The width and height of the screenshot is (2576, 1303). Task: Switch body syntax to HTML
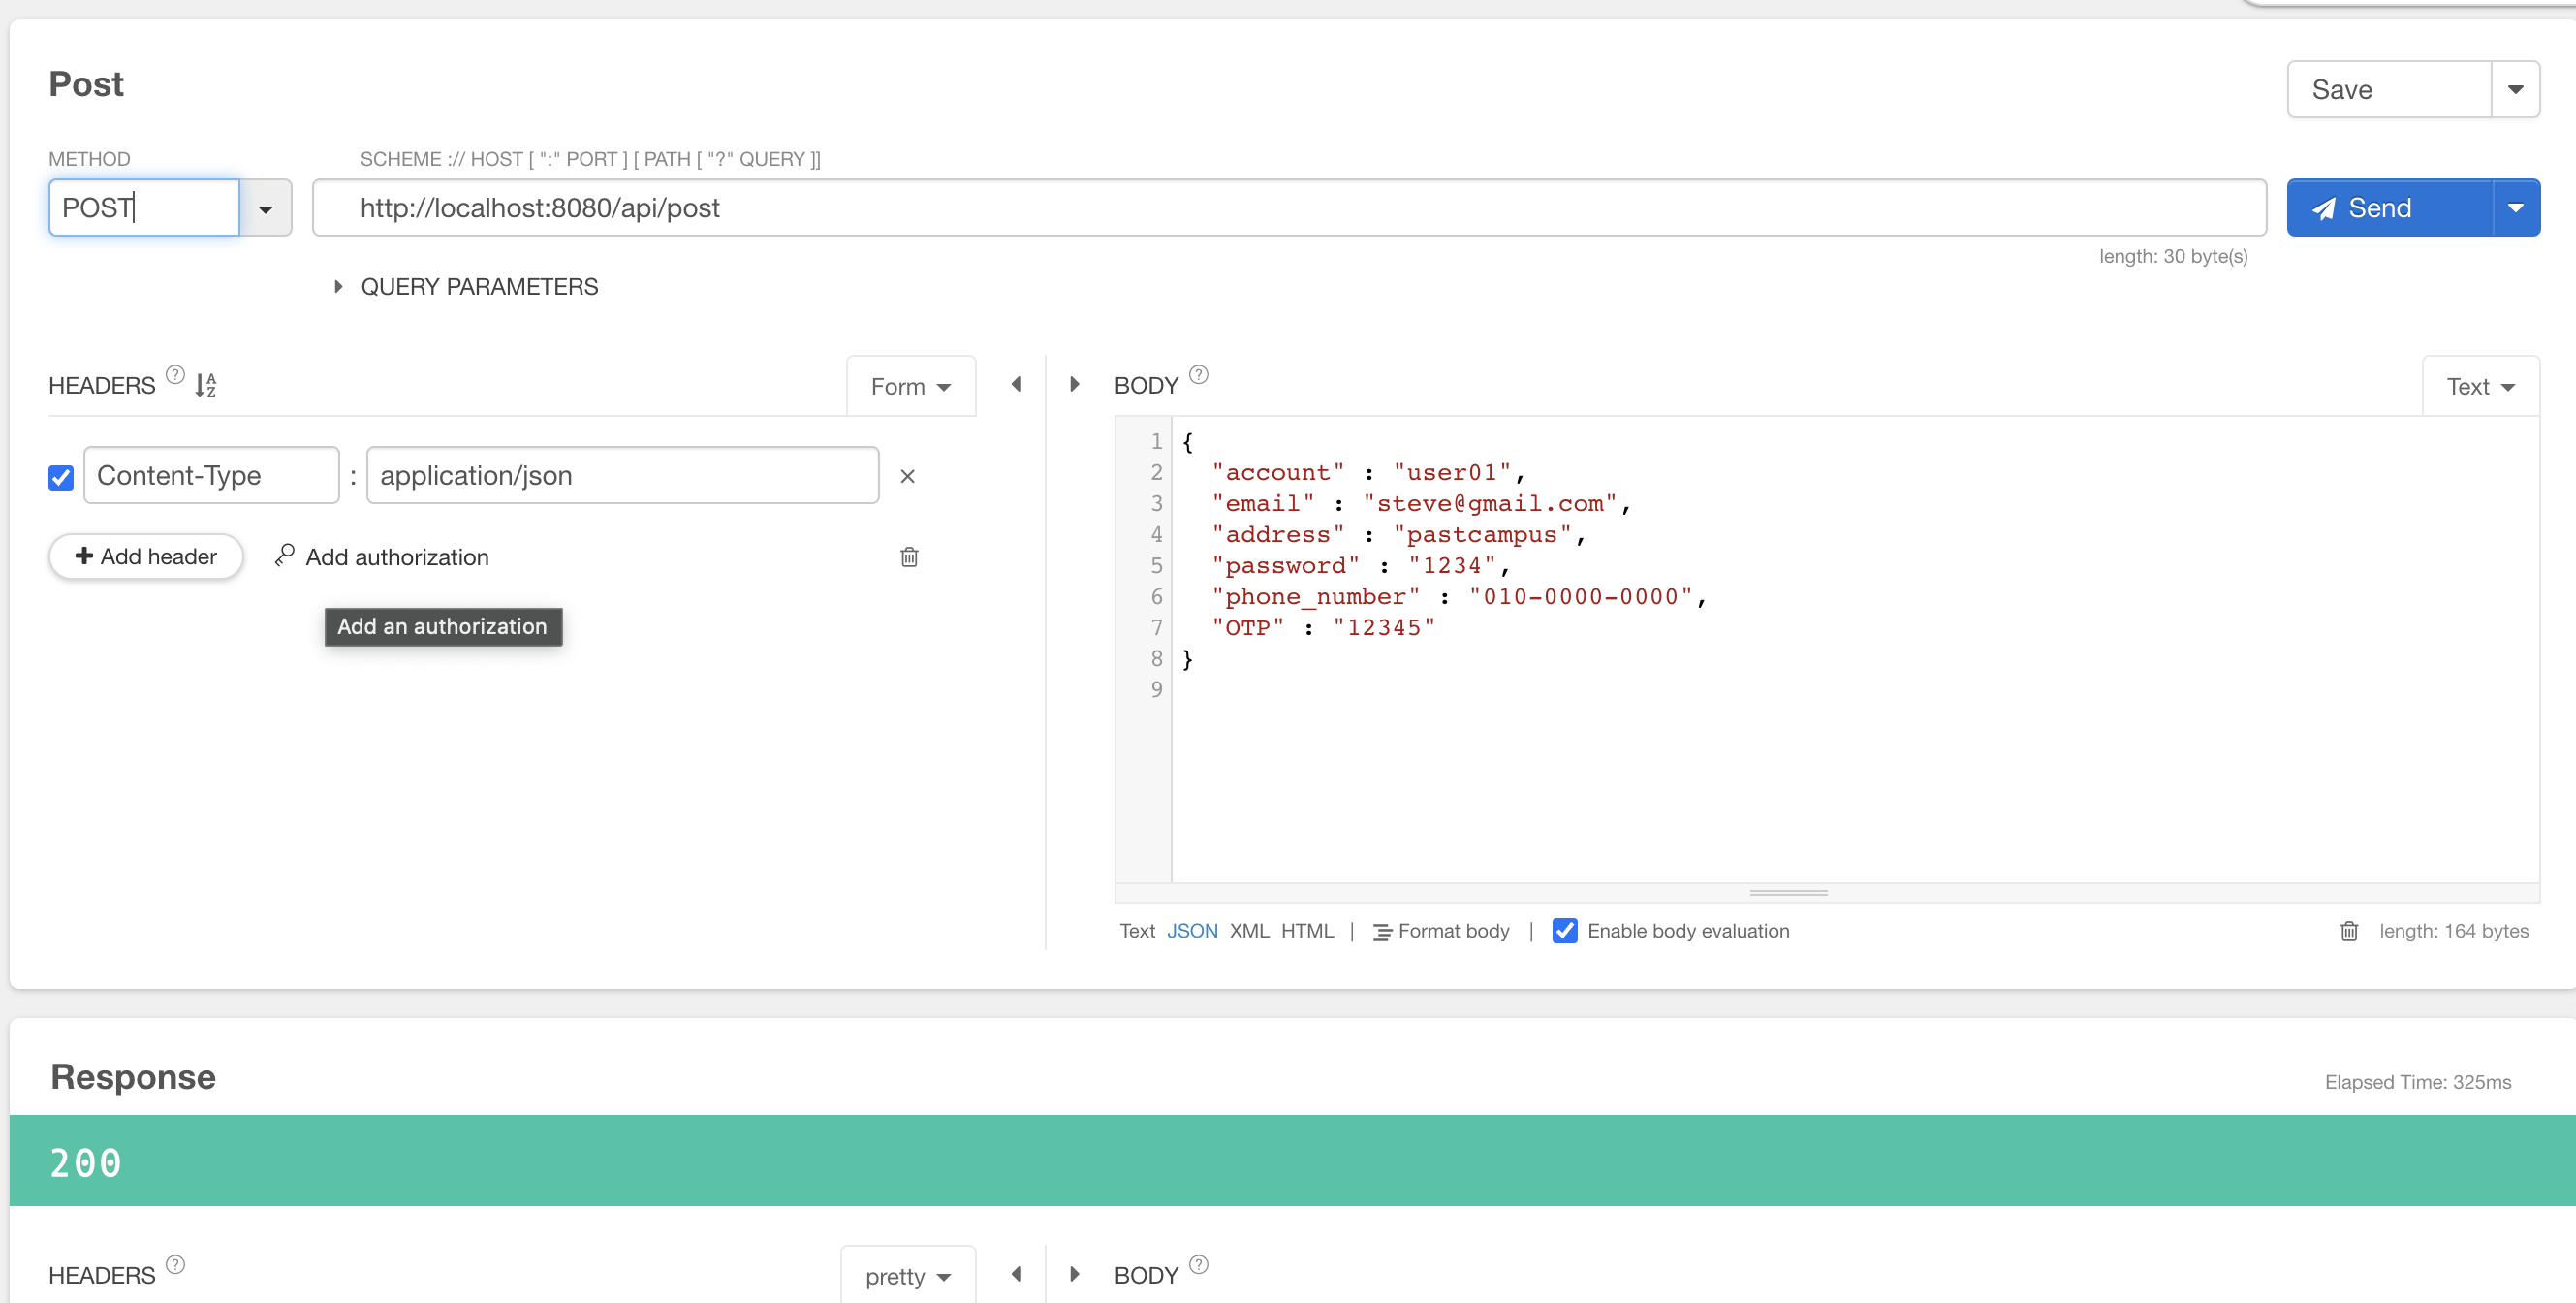(1307, 931)
